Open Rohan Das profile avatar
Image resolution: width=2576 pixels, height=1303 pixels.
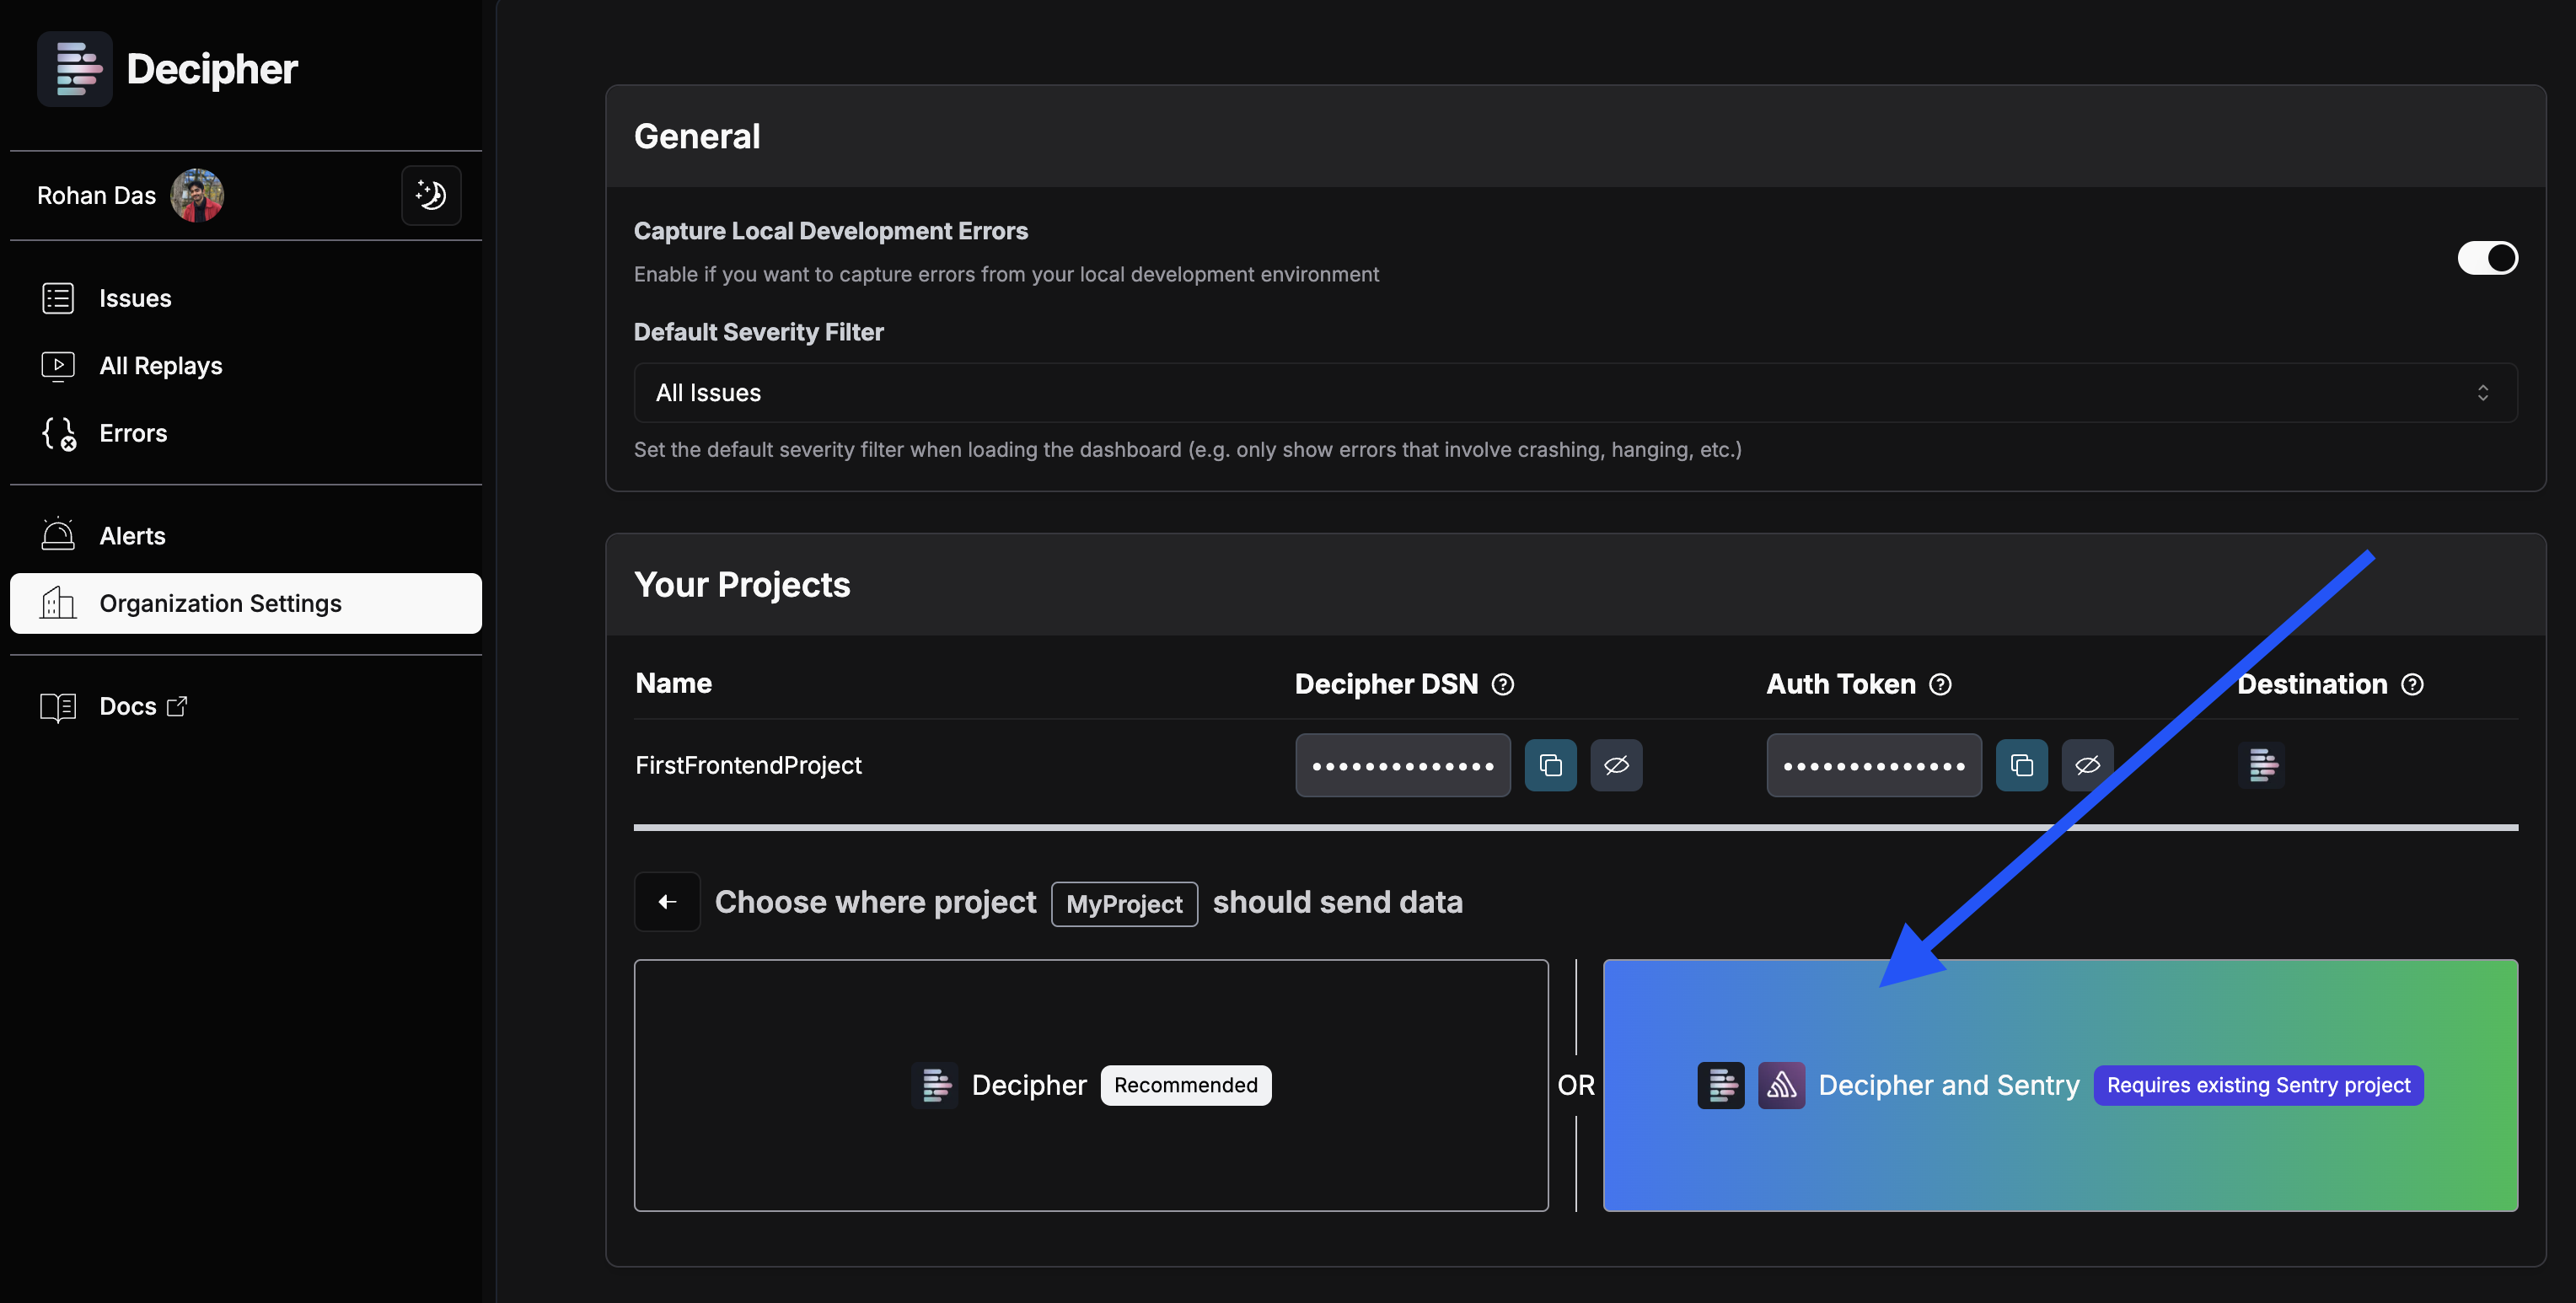pos(197,195)
